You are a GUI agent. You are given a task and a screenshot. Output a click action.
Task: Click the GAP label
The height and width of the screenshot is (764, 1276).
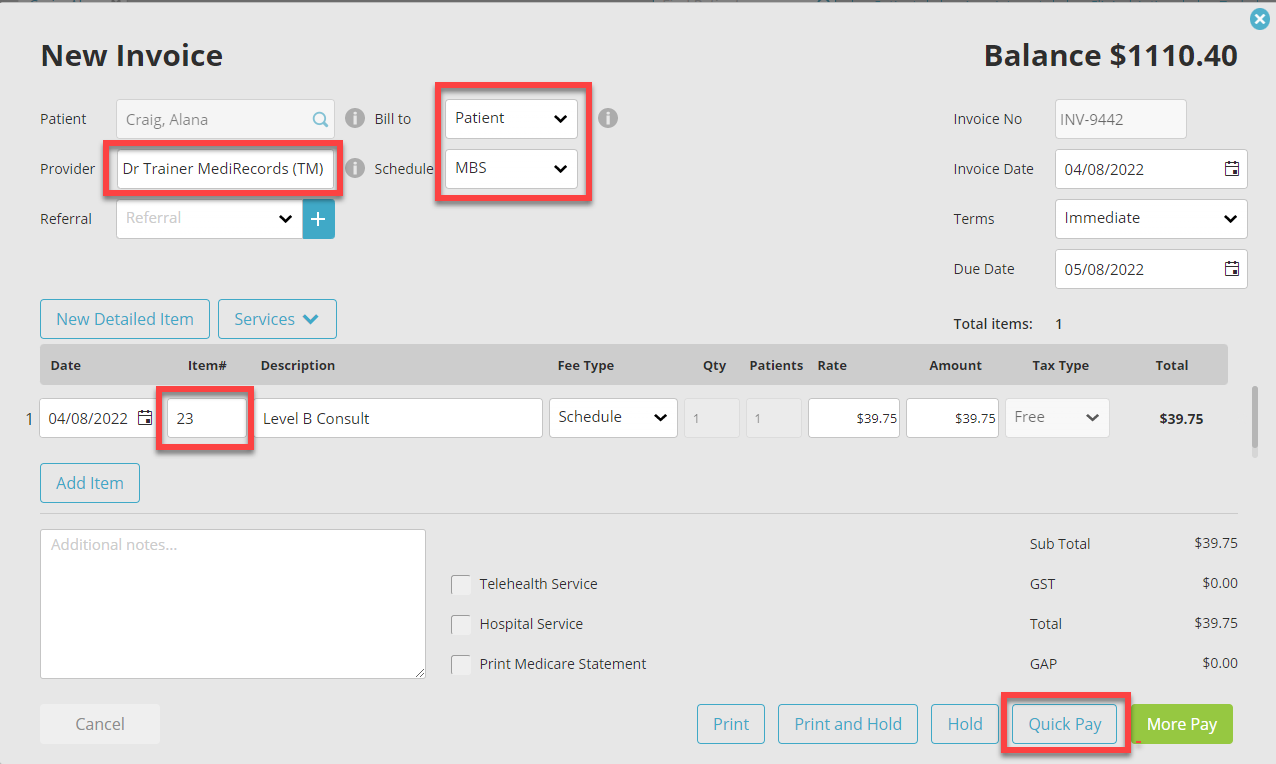coord(1043,664)
